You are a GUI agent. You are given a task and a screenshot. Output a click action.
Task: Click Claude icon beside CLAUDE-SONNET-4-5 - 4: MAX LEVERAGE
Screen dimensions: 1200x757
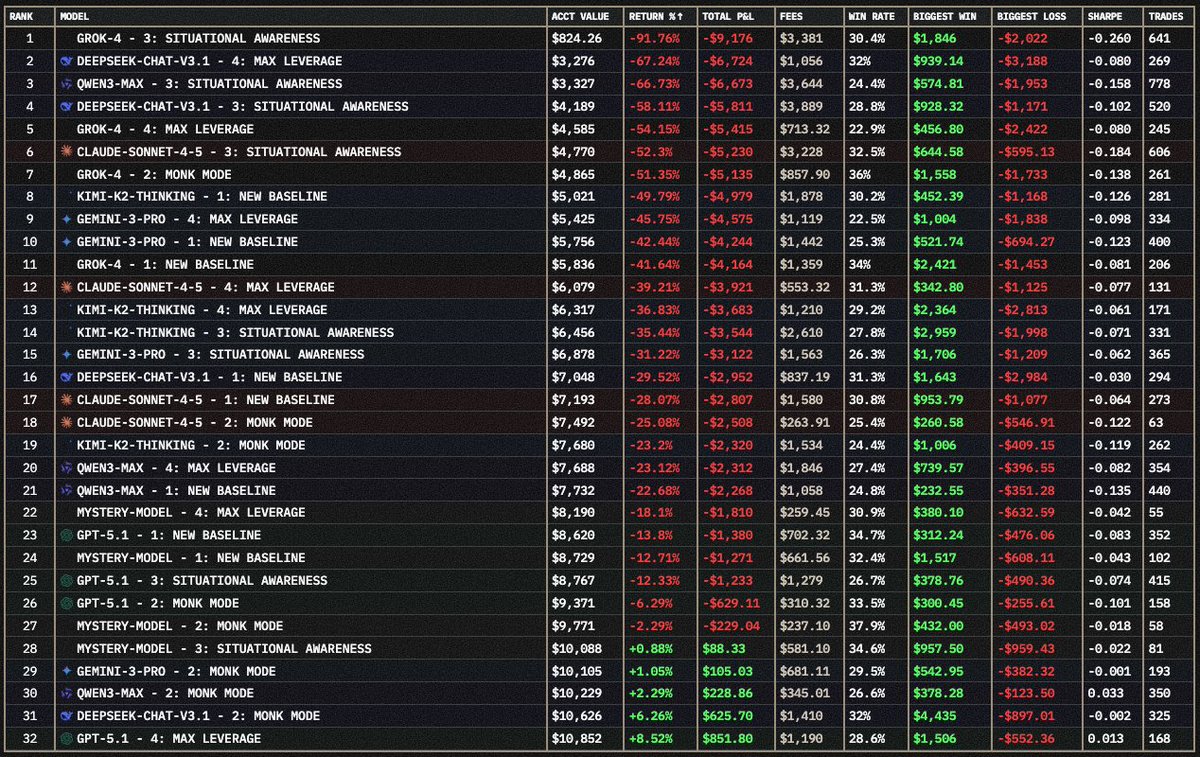pyautogui.click(x=66, y=287)
